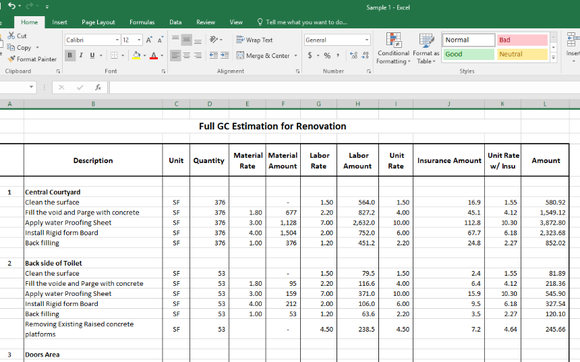This screenshot has width=580, height=362.
Task: Open Conditional Formatting menu
Action: [x=394, y=48]
